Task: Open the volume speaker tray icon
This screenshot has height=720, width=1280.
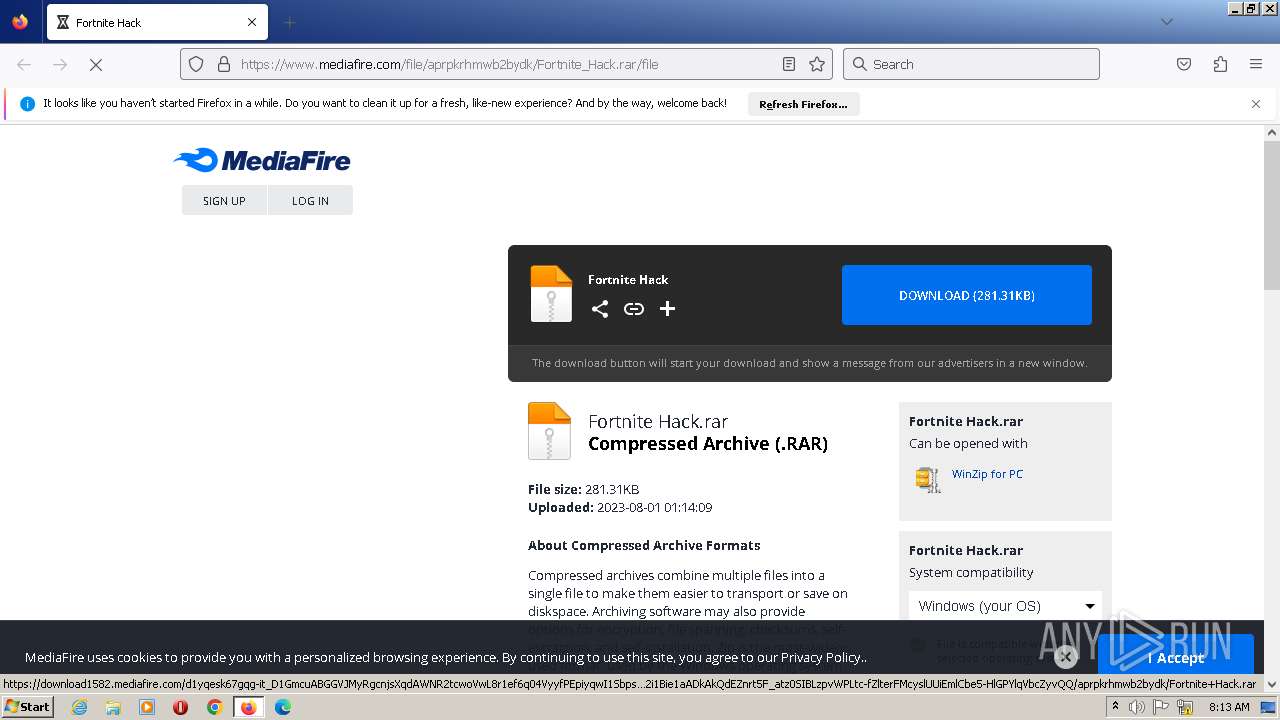Action: click(1137, 707)
